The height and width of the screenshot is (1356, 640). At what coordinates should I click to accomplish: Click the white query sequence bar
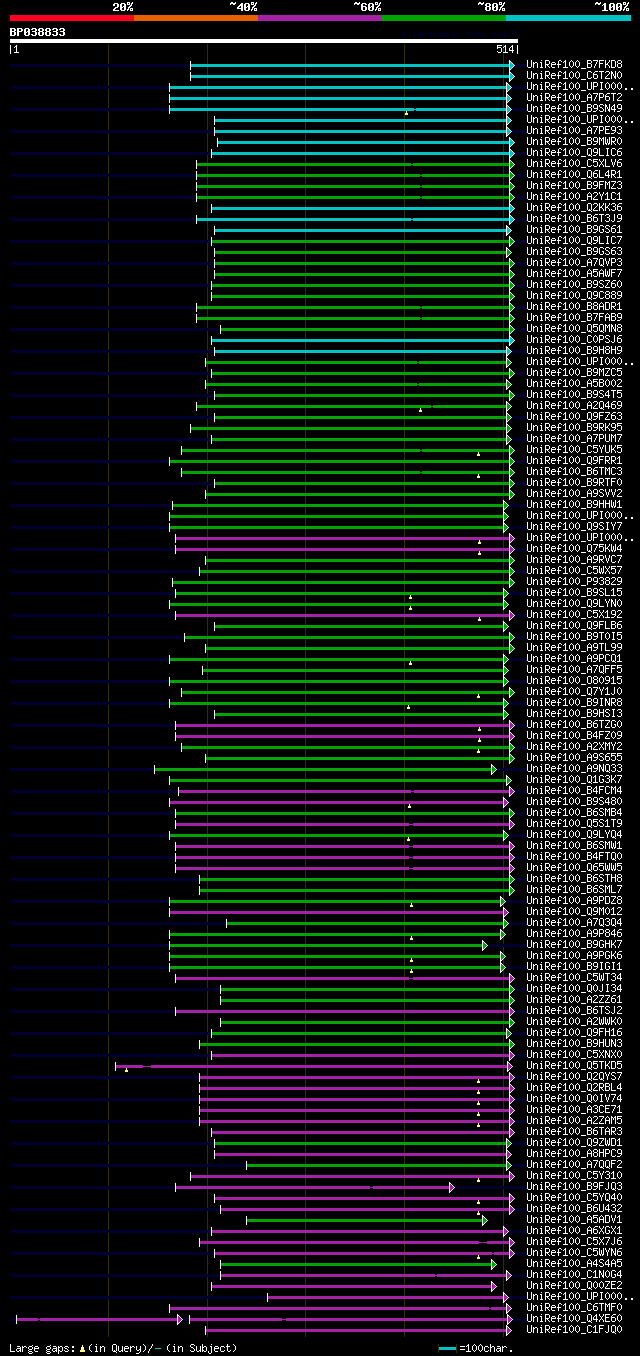[x=264, y=41]
